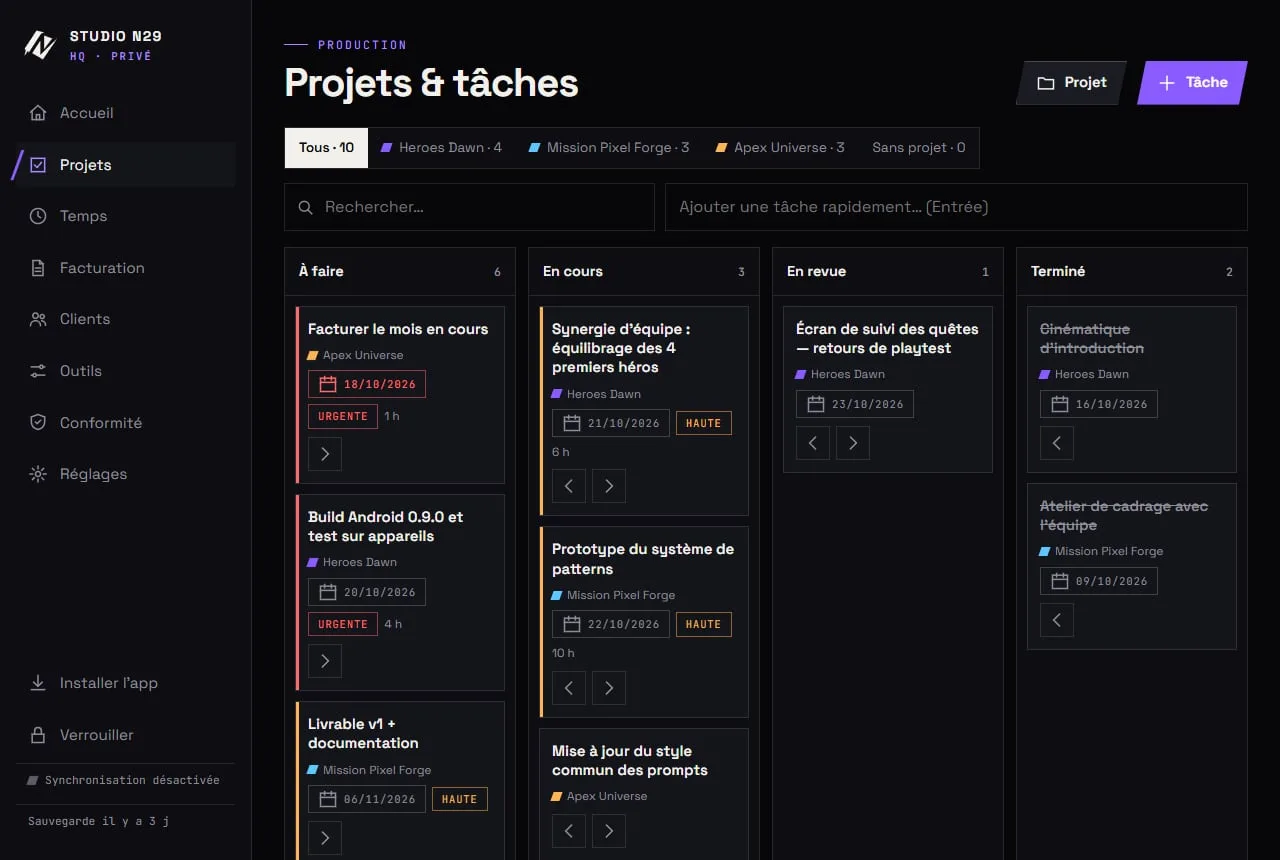This screenshot has height=860, width=1280.
Task: Go to Facturation in the sidebar
Action: point(125,268)
